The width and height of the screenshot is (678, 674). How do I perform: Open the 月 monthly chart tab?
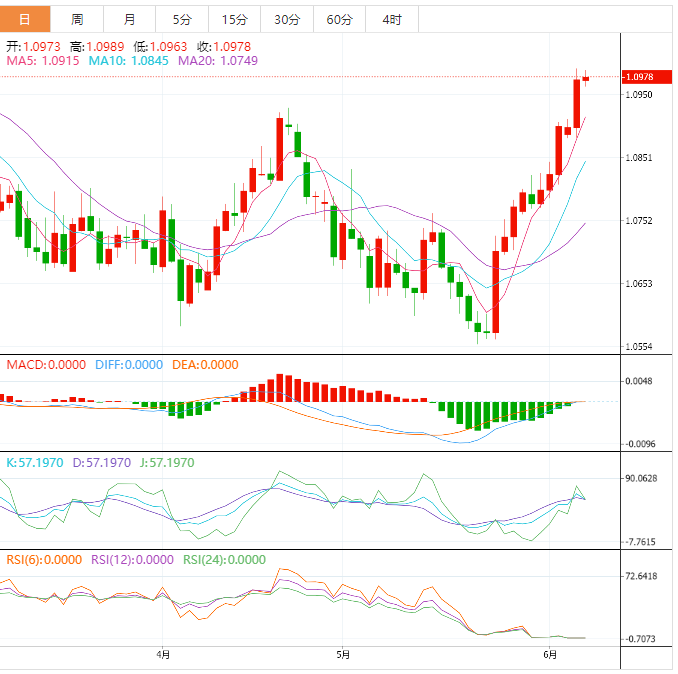(x=130, y=19)
